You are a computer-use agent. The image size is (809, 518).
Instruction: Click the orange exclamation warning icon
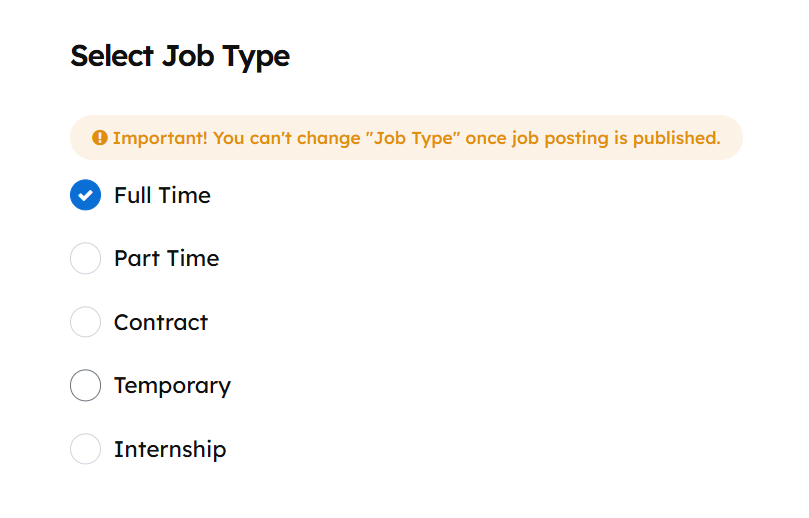coord(99,138)
